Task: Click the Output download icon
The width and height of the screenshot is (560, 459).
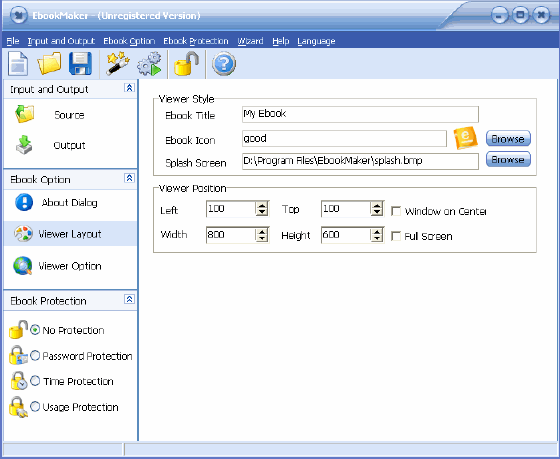Action: click(x=24, y=145)
